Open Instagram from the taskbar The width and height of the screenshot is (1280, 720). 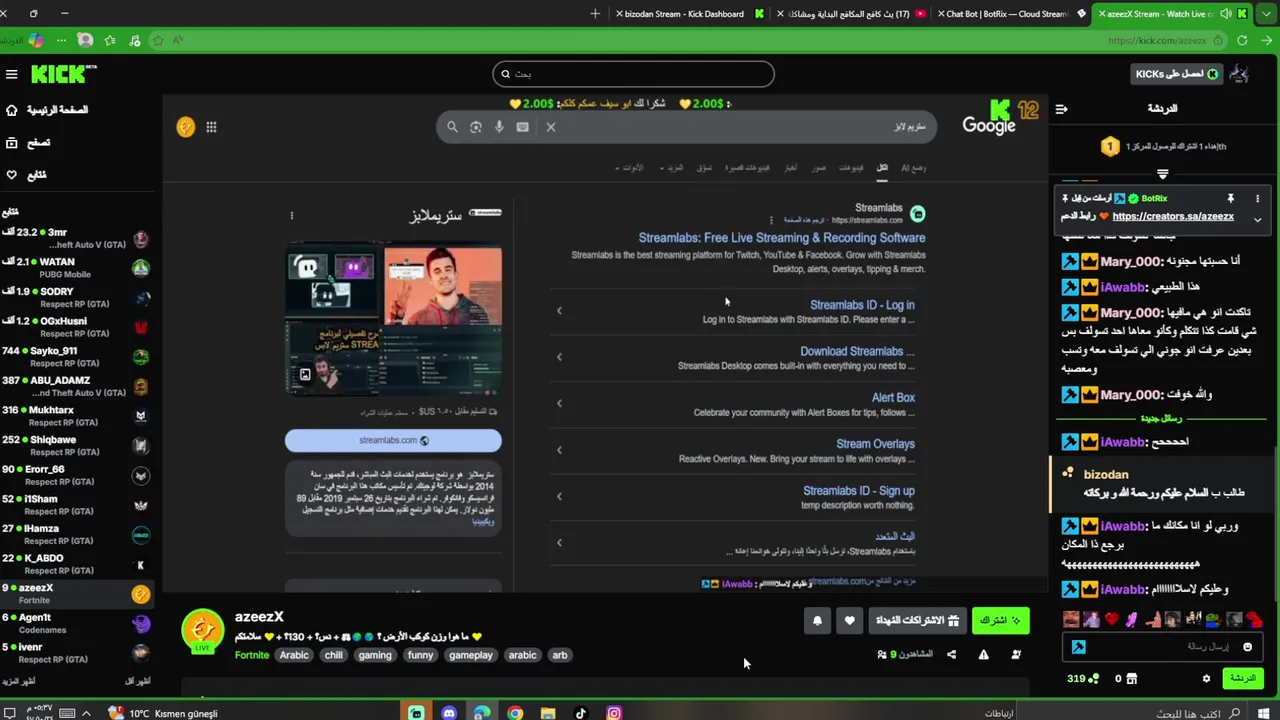pyautogui.click(x=614, y=713)
